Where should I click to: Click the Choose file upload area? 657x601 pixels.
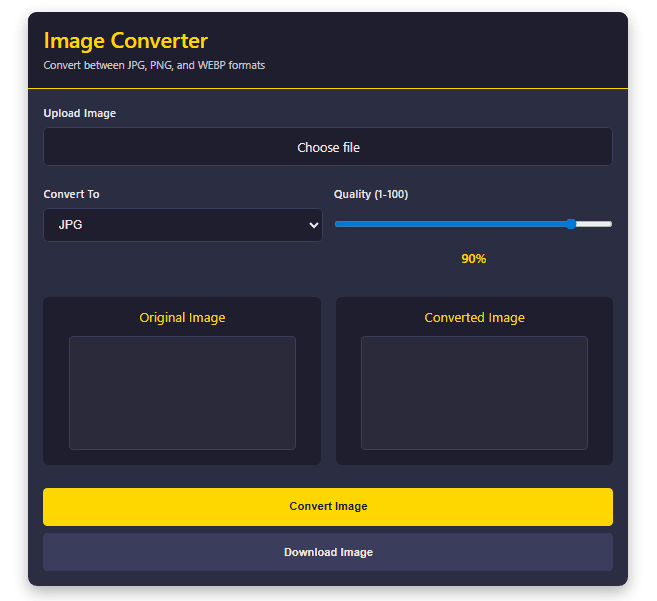click(328, 147)
